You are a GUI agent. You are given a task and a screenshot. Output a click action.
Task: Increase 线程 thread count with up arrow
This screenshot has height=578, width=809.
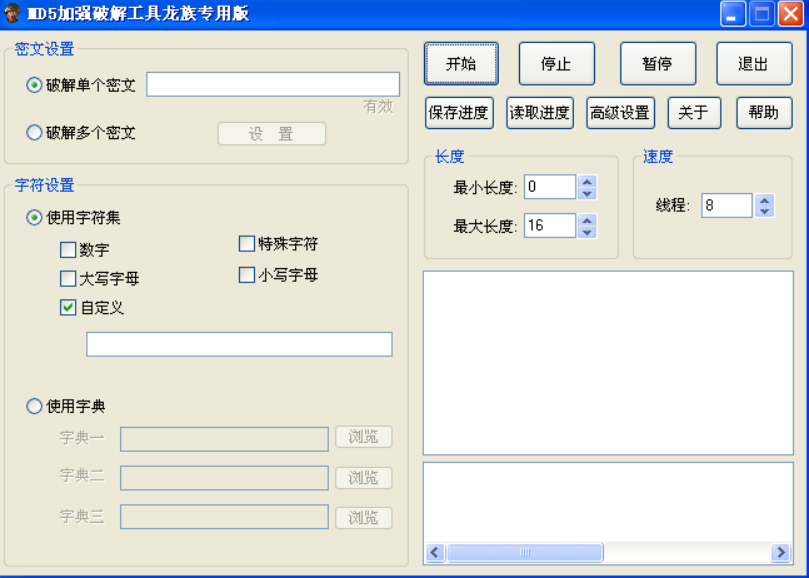[763, 199]
